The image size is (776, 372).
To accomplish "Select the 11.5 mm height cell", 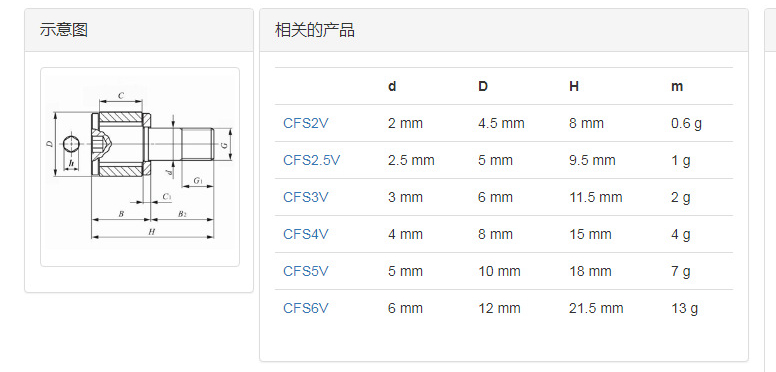I will pos(595,197).
